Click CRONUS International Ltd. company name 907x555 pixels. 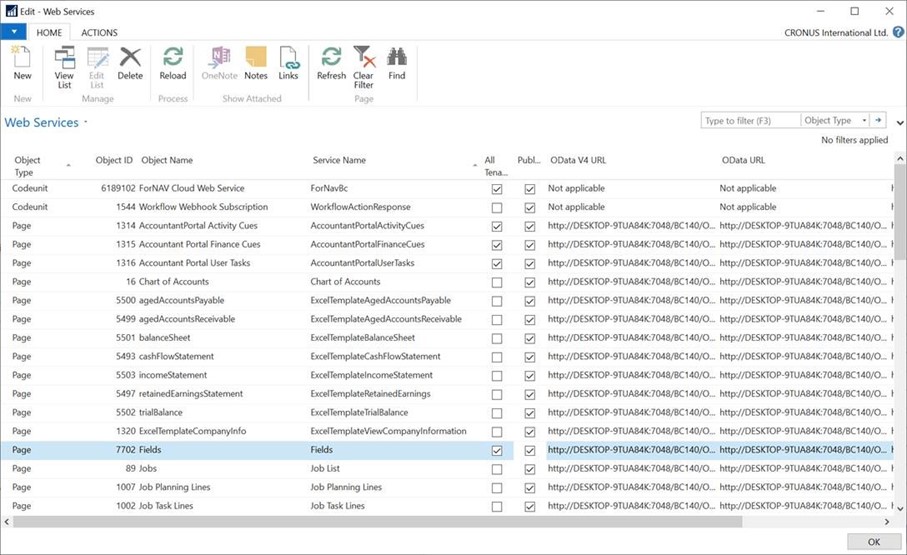[836, 32]
